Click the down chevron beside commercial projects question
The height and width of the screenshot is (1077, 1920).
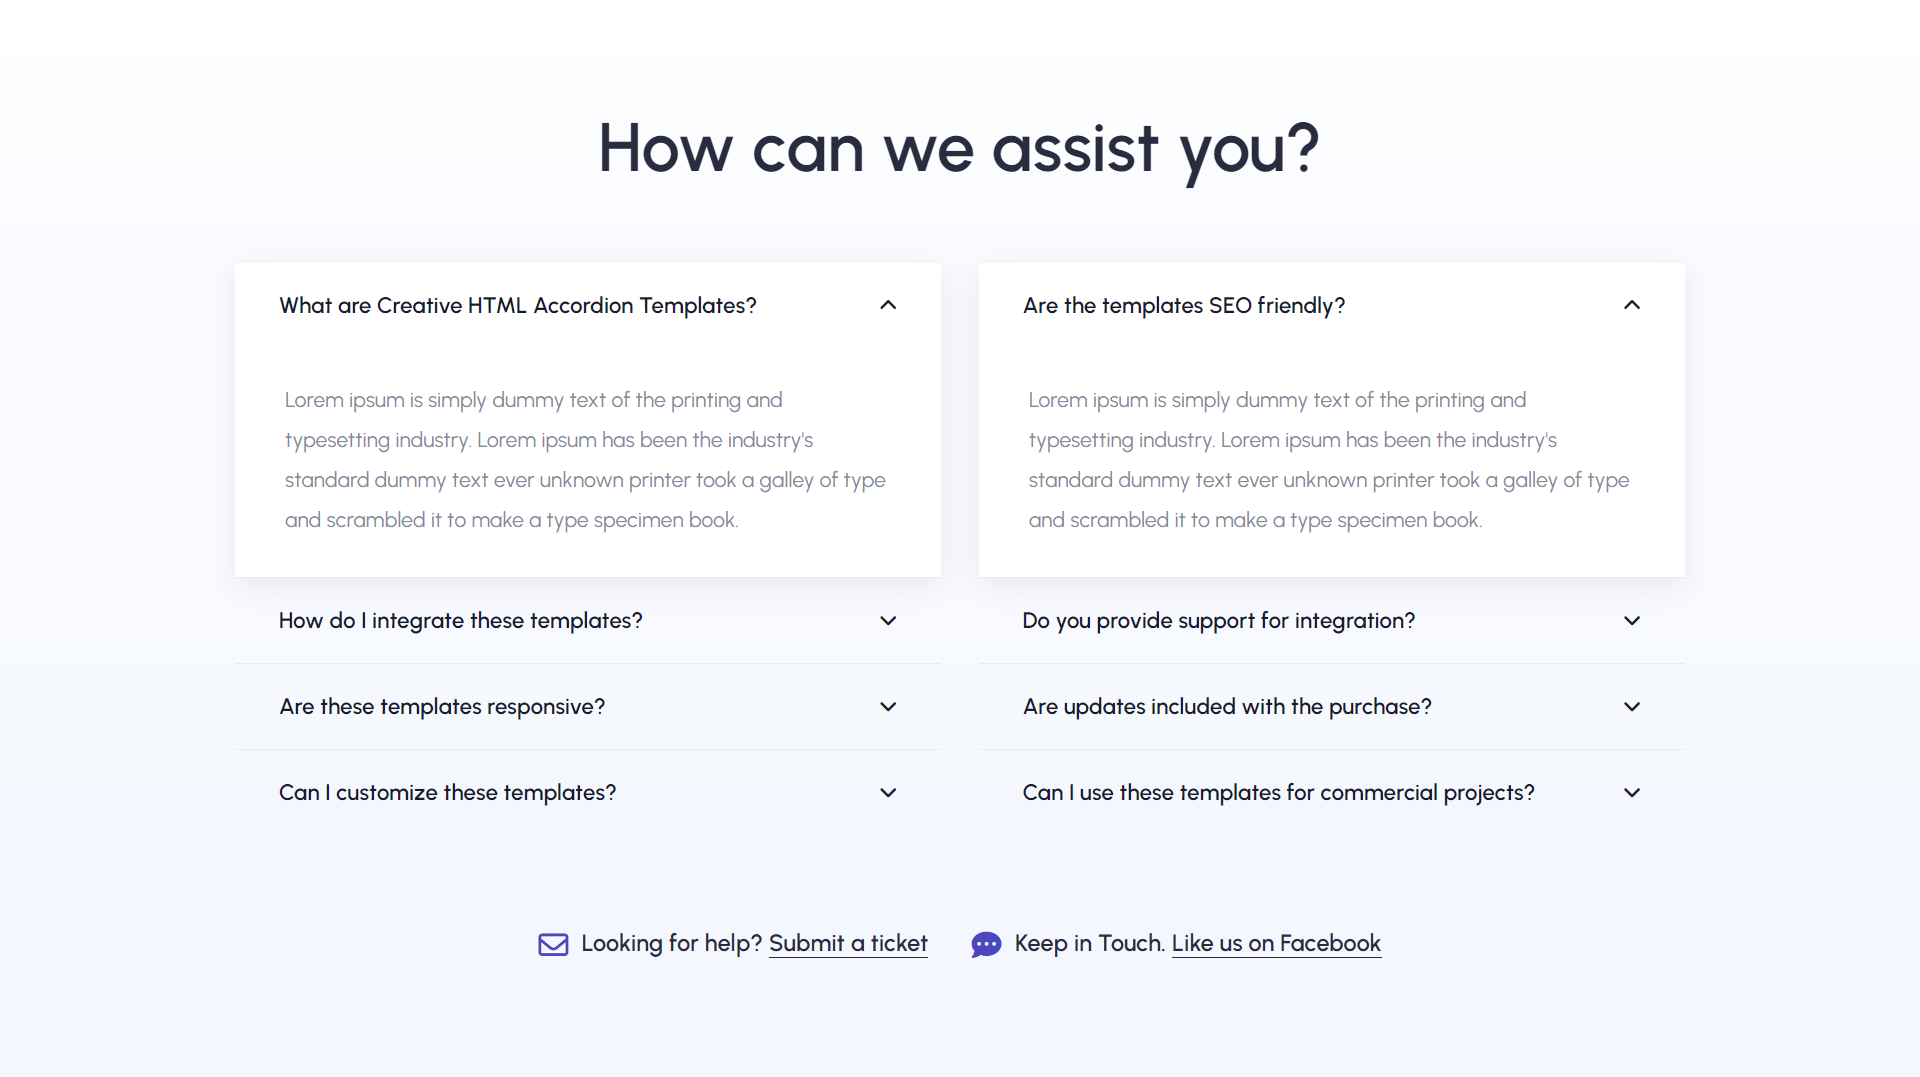[x=1631, y=792]
